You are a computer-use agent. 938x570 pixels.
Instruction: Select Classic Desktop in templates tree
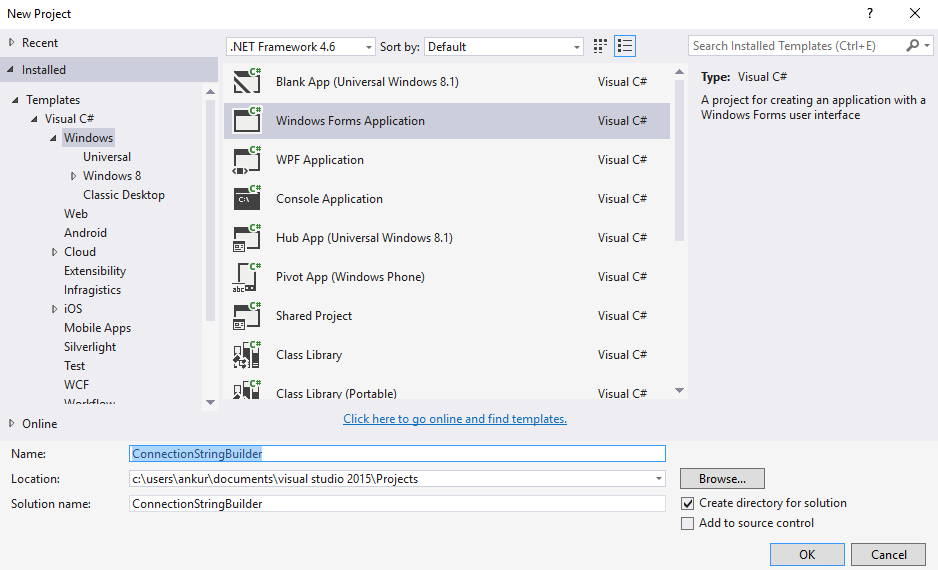(x=124, y=195)
